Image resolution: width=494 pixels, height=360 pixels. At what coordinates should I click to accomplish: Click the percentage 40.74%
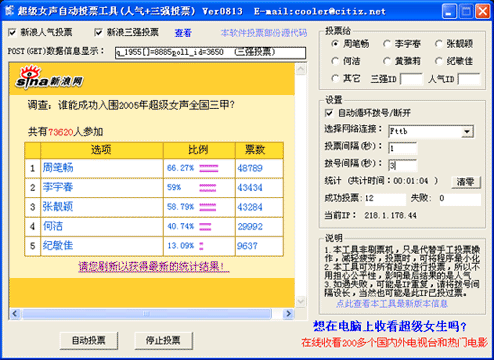coord(180,227)
